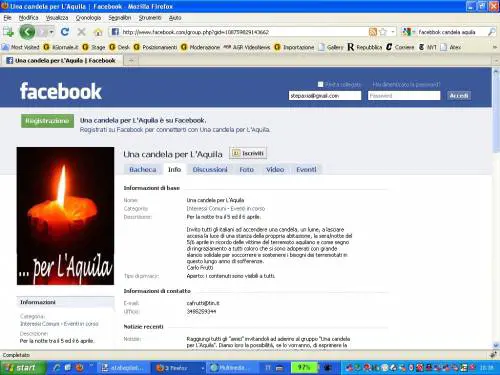Open the Segnalibri menu

120,18
